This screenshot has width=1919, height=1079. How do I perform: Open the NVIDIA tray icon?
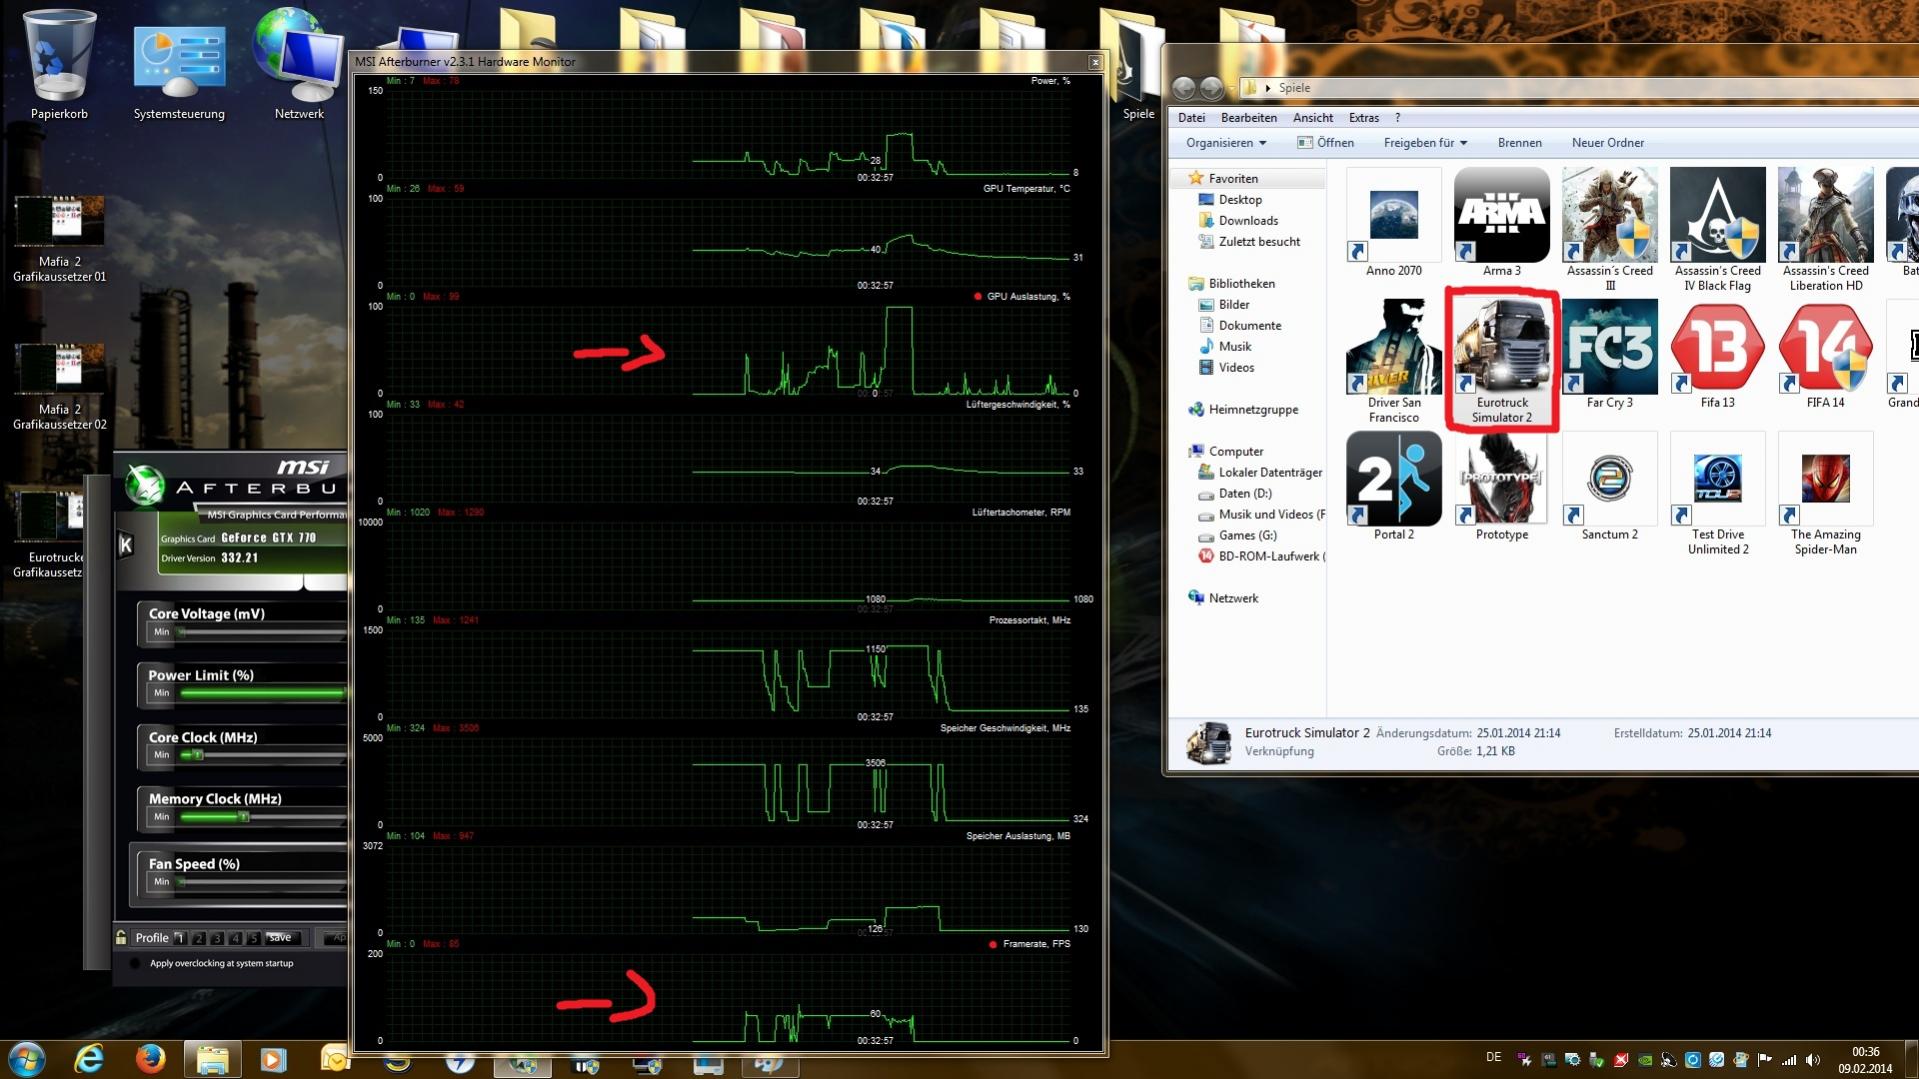(1645, 1060)
